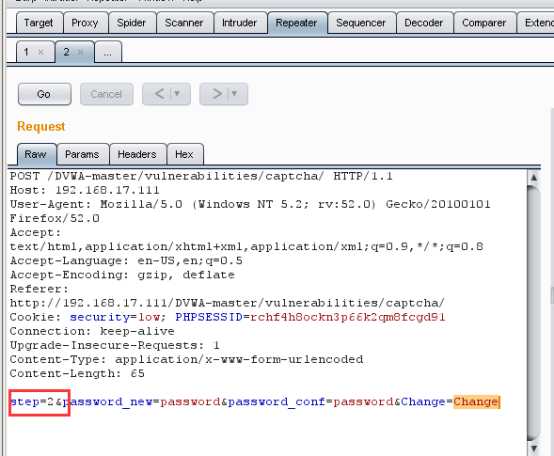This screenshot has width=554, height=456.
Task: Click the 'Connection: keep-alive' header line
Action: 92,331
